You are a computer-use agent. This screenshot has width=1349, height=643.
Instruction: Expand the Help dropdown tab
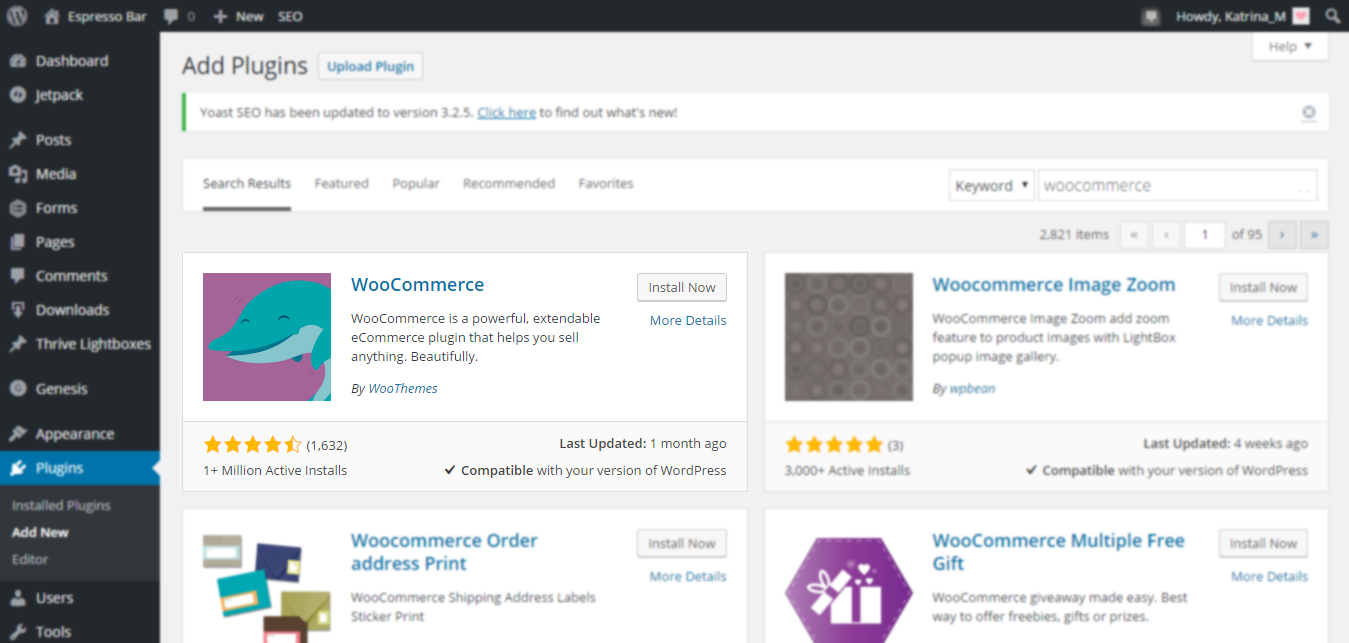coord(1290,47)
